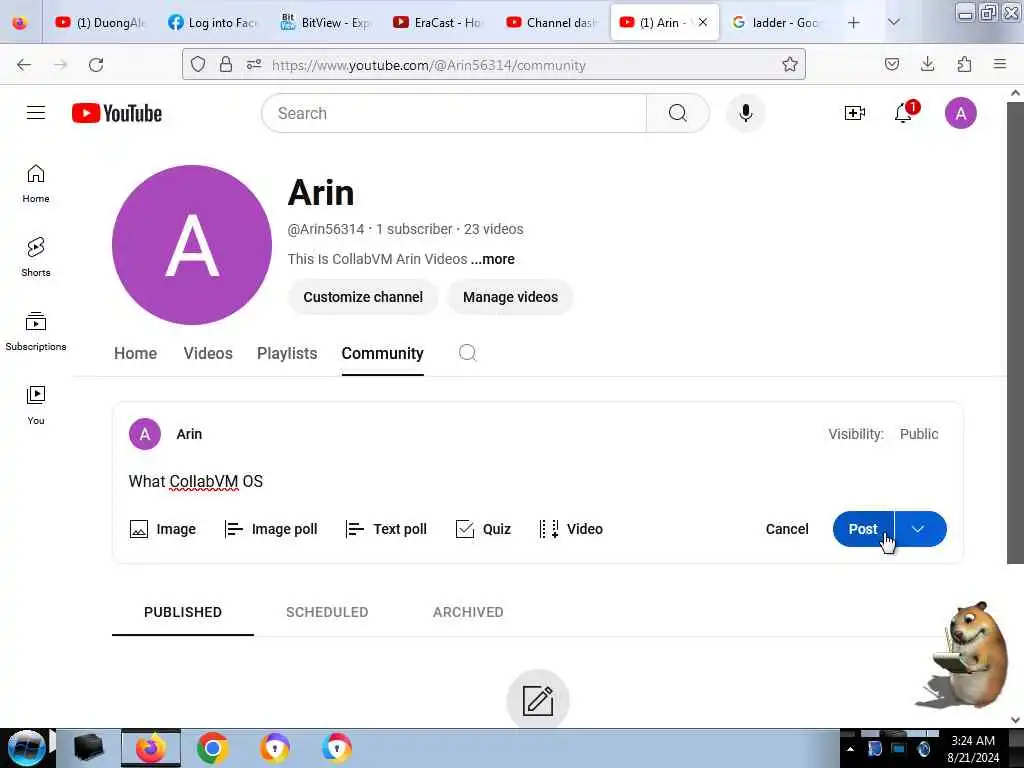Click the post text 'What CollabVM OS'
Image resolution: width=1024 pixels, height=768 pixels.
coord(196,481)
